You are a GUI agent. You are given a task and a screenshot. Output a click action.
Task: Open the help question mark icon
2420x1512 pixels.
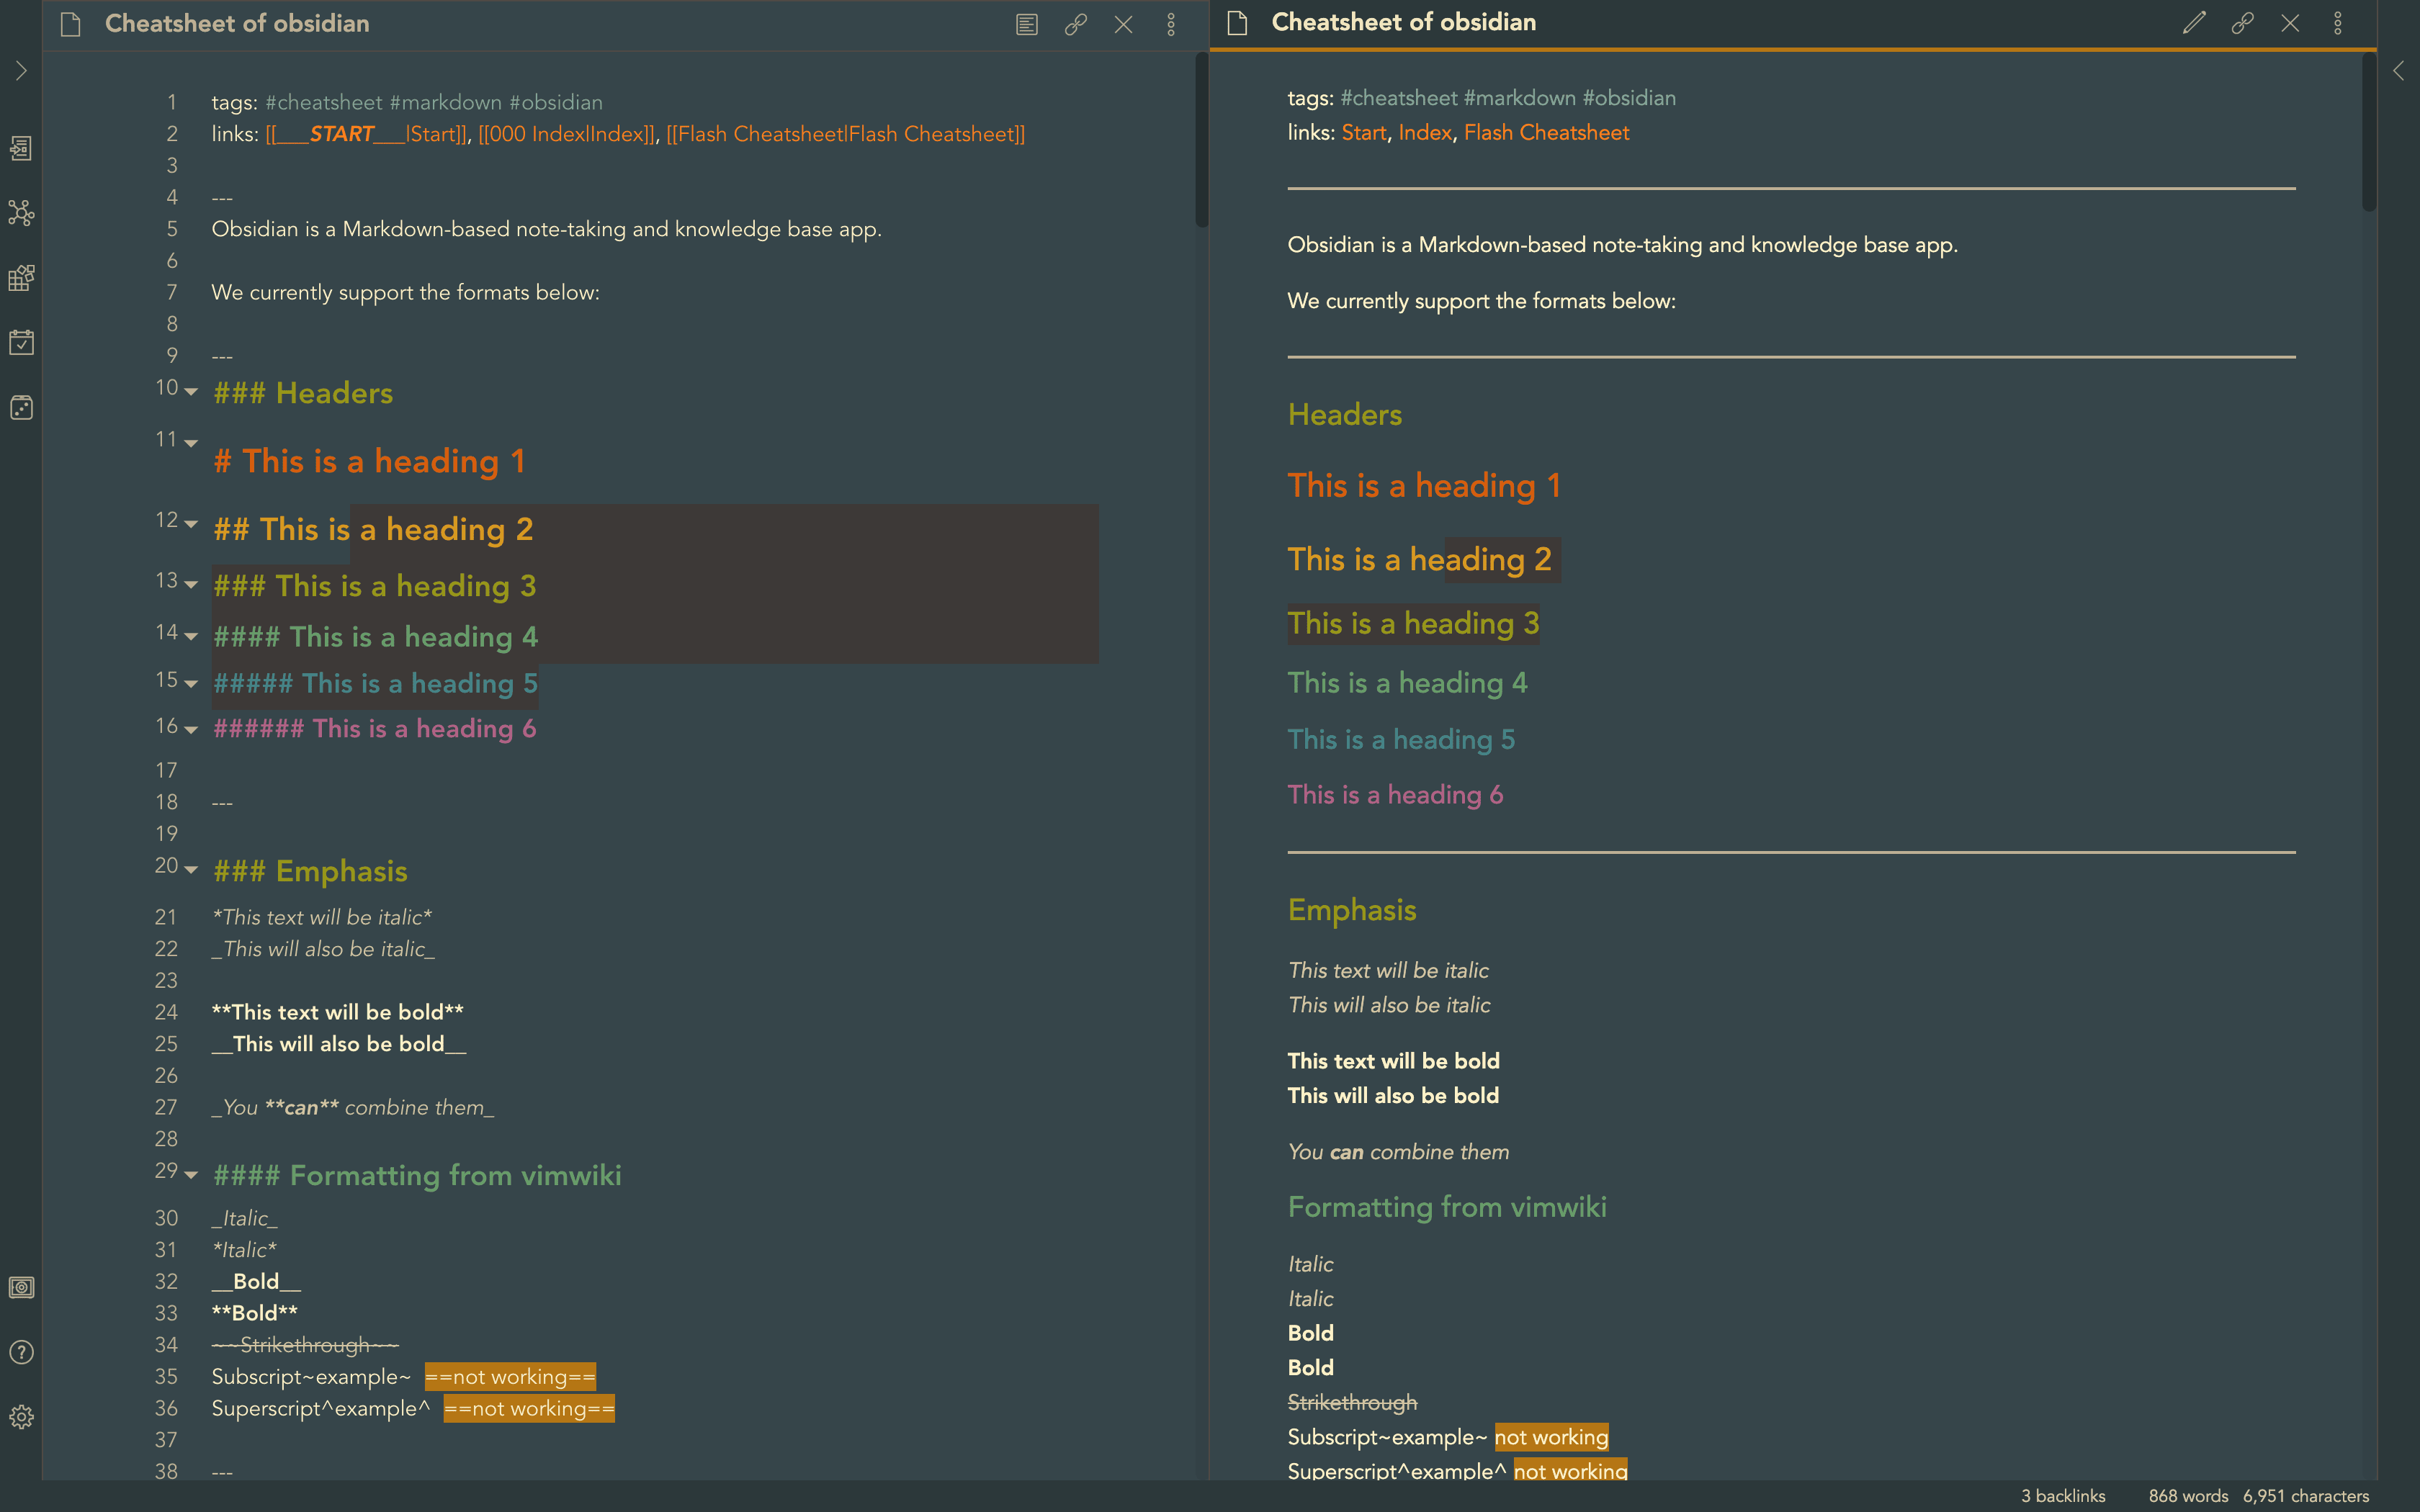(x=21, y=1352)
